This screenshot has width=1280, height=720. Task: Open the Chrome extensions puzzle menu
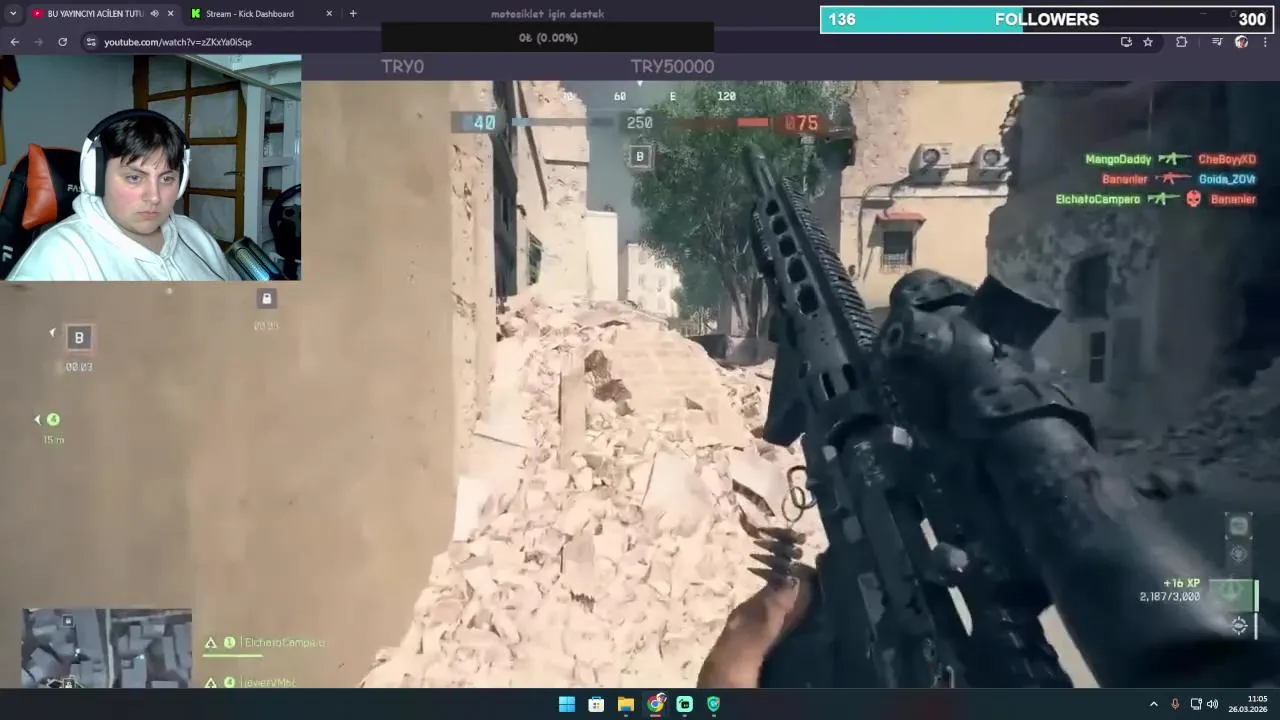[x=1182, y=42]
